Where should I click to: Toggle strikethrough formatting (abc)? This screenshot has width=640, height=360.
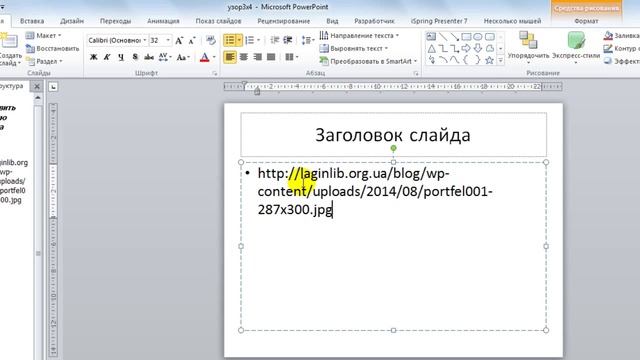(149, 57)
